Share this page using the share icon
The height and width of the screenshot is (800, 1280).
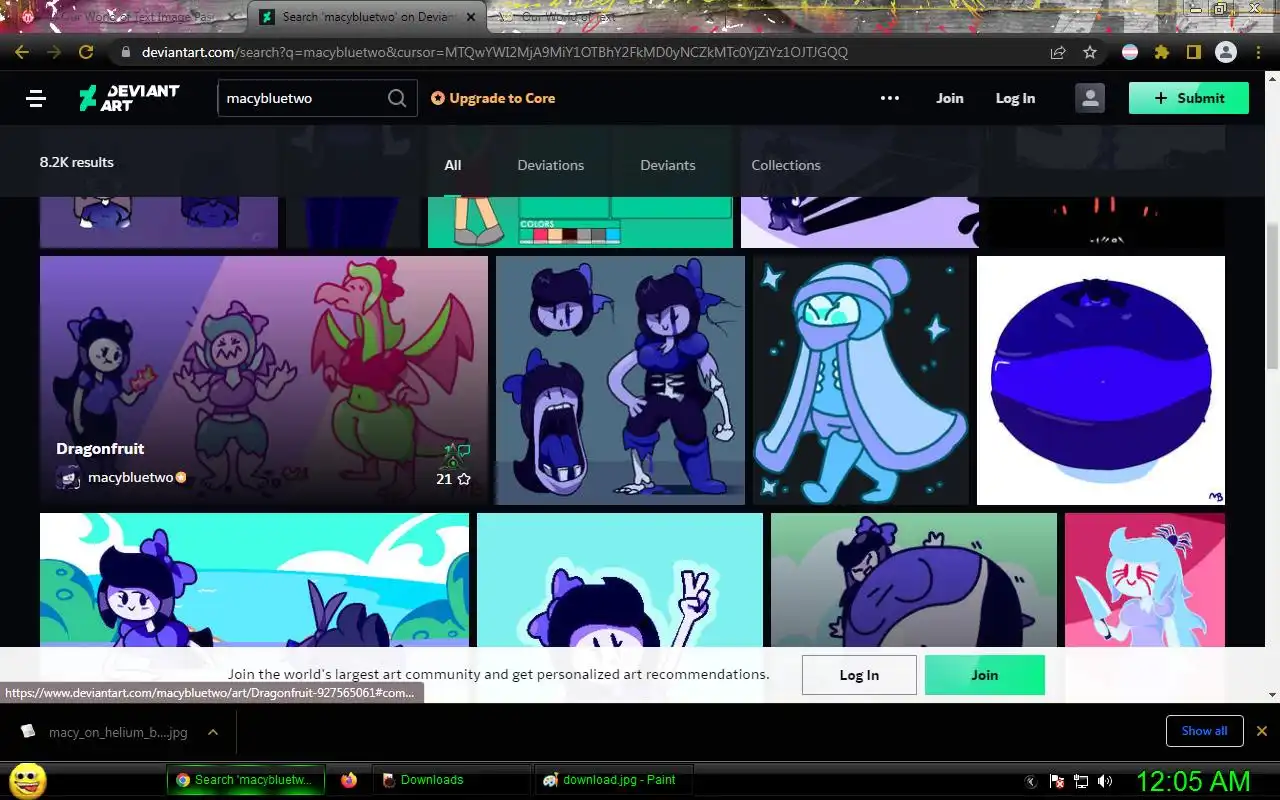pyautogui.click(x=1058, y=52)
